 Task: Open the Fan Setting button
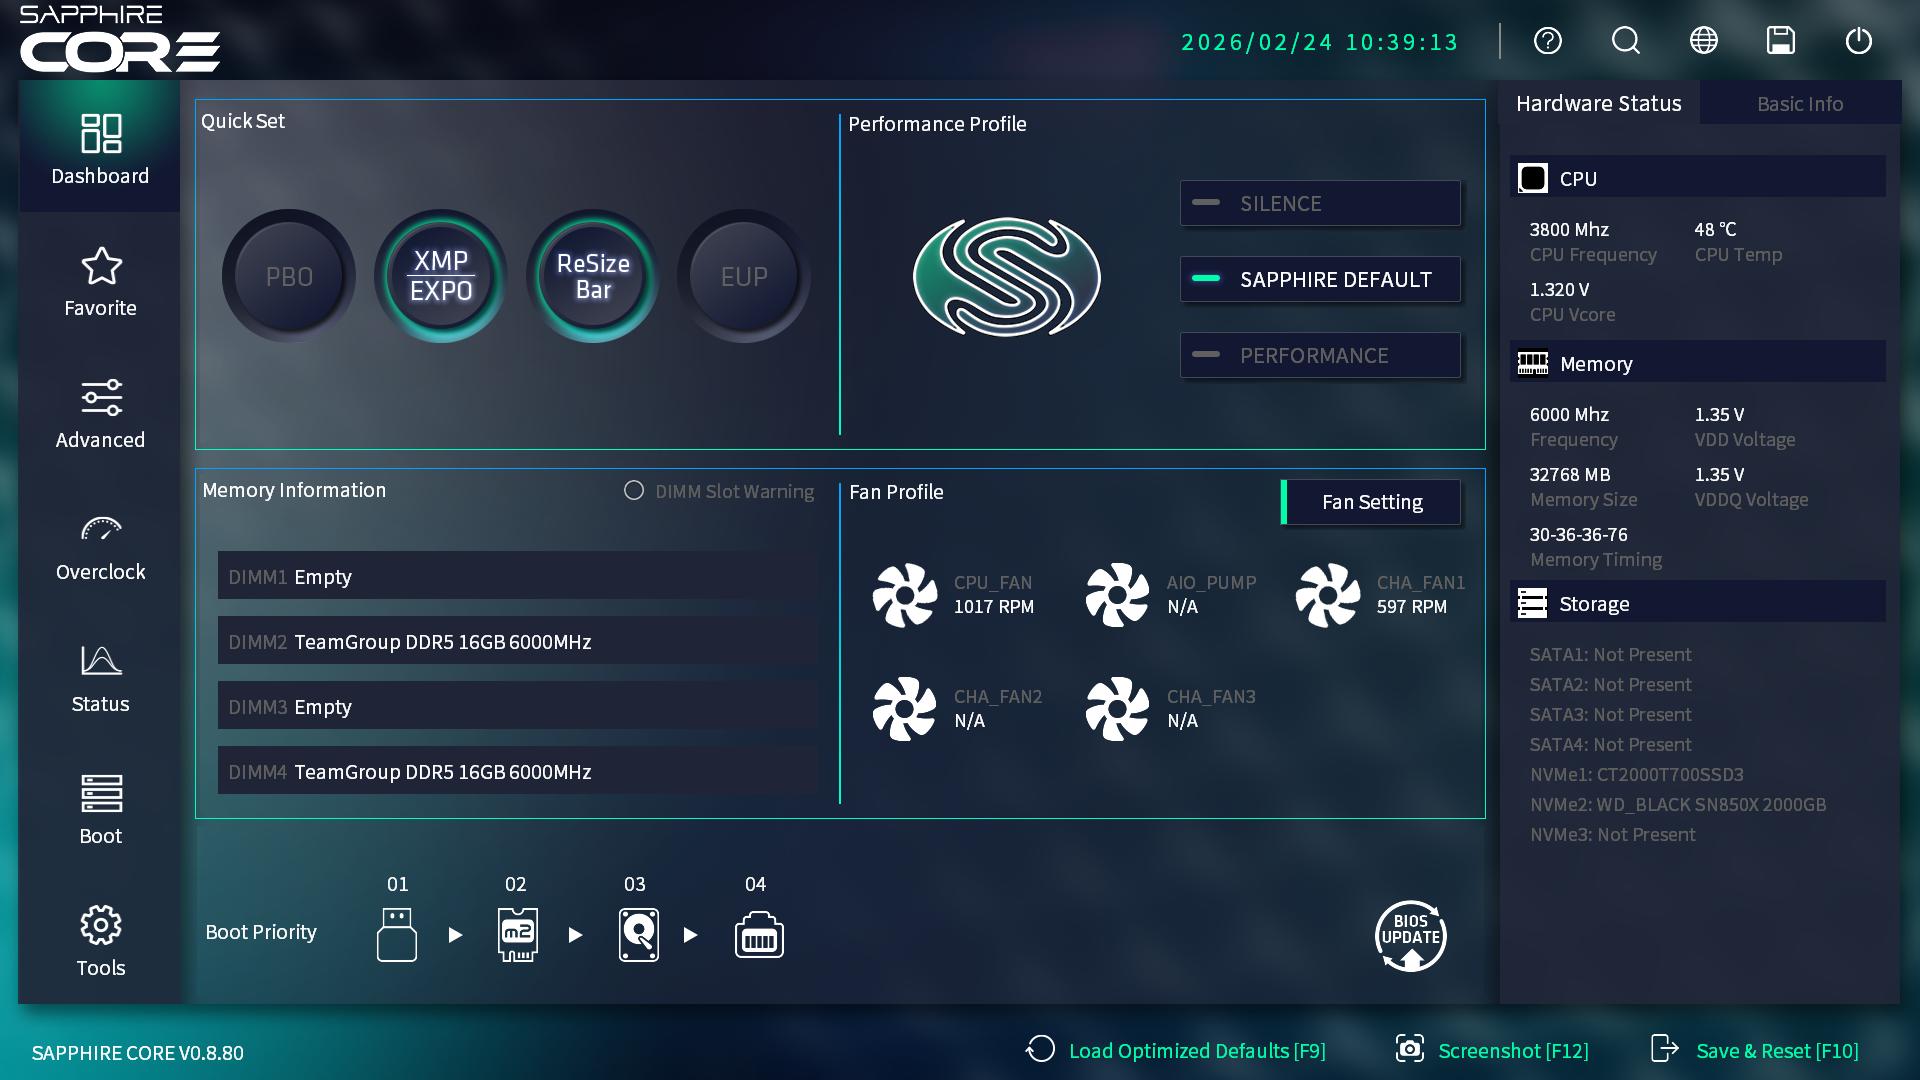pos(1371,502)
